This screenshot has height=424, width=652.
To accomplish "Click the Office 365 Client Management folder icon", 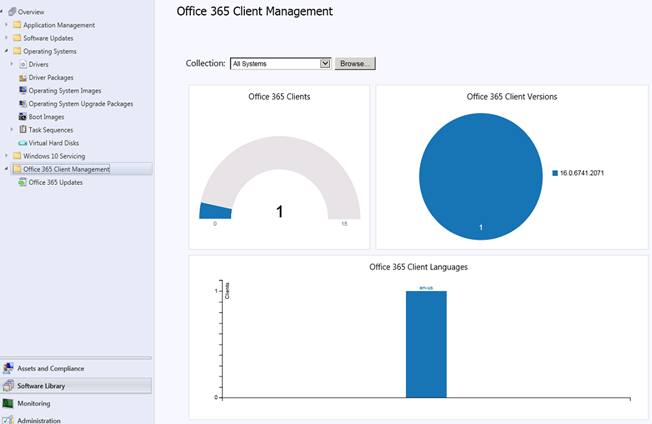I will click(x=17, y=169).
